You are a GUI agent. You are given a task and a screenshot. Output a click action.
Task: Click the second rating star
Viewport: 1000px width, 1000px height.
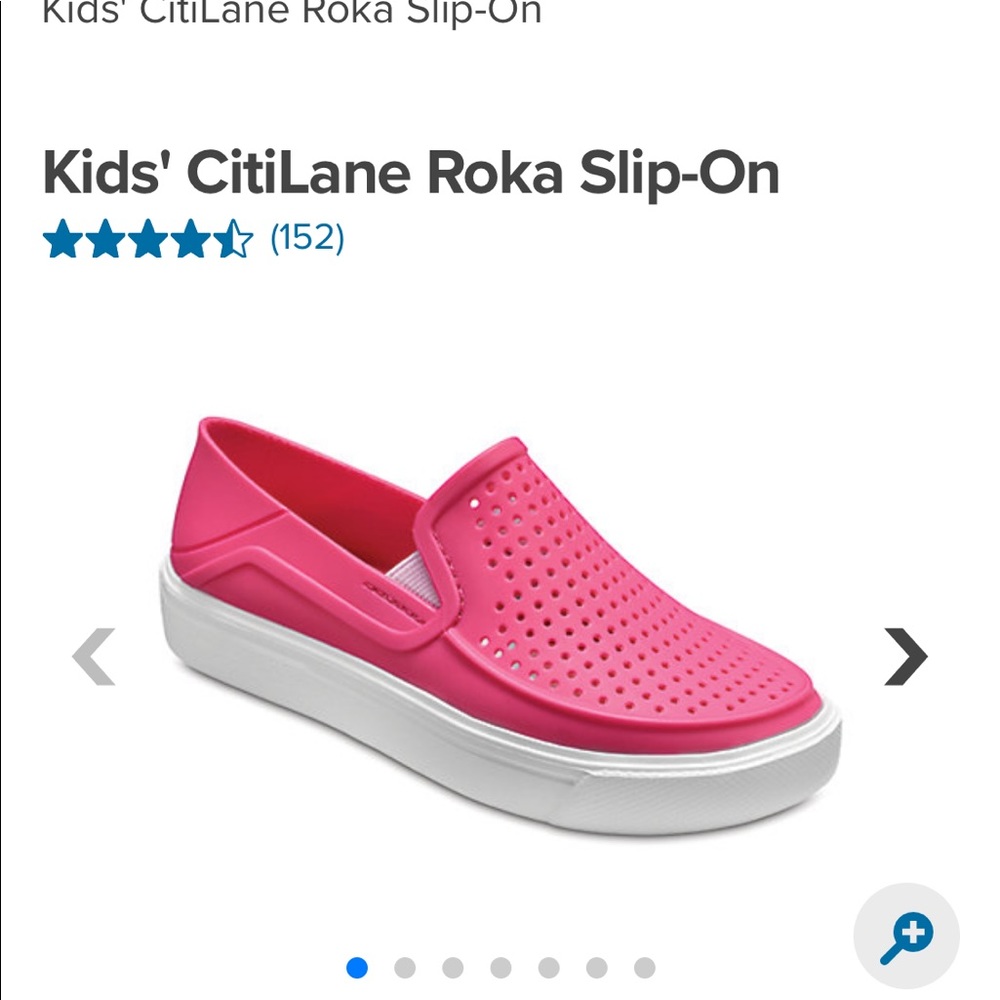click(x=104, y=238)
